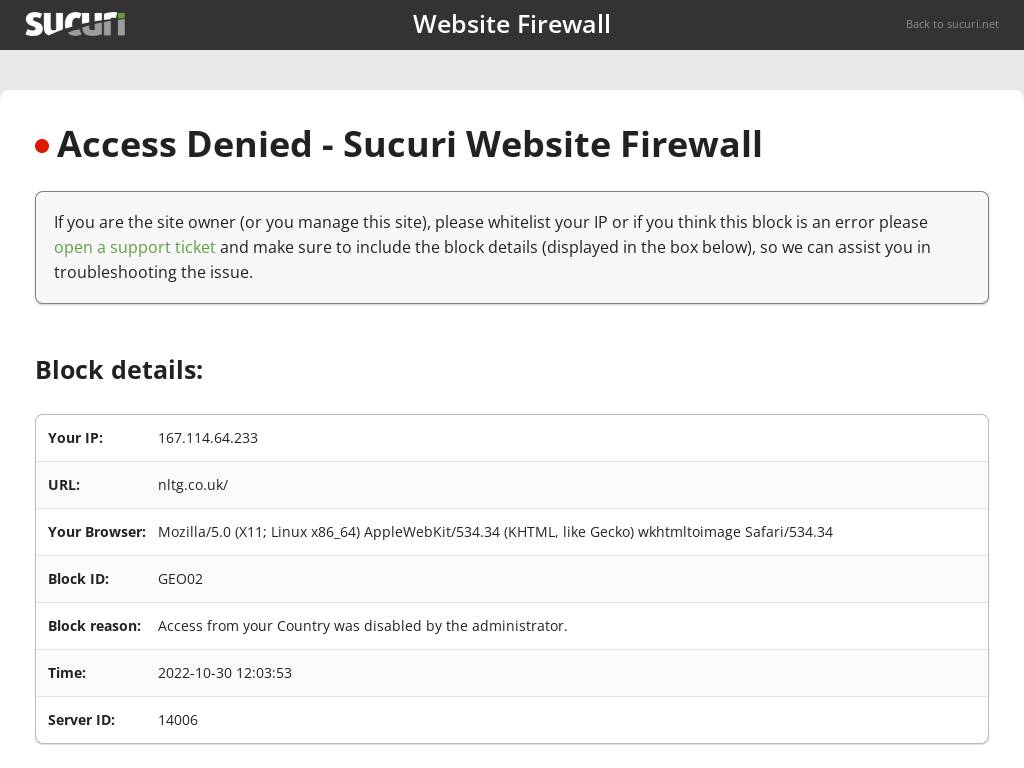Click the blocked URL nltg.co.uk/

193,485
